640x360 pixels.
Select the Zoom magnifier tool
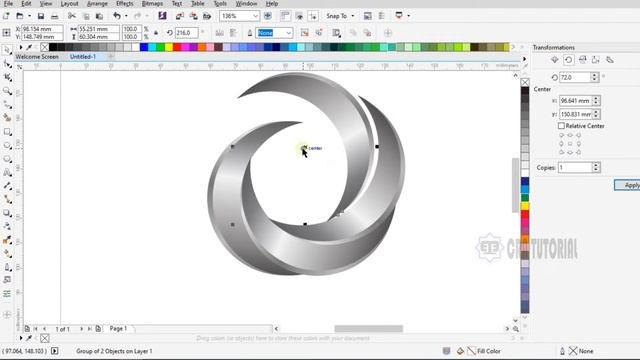click(7, 91)
